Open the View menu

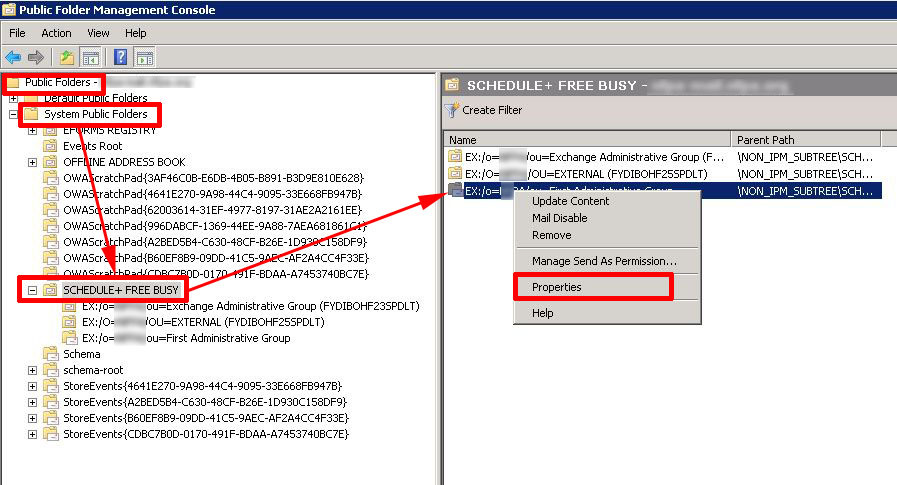(98, 33)
